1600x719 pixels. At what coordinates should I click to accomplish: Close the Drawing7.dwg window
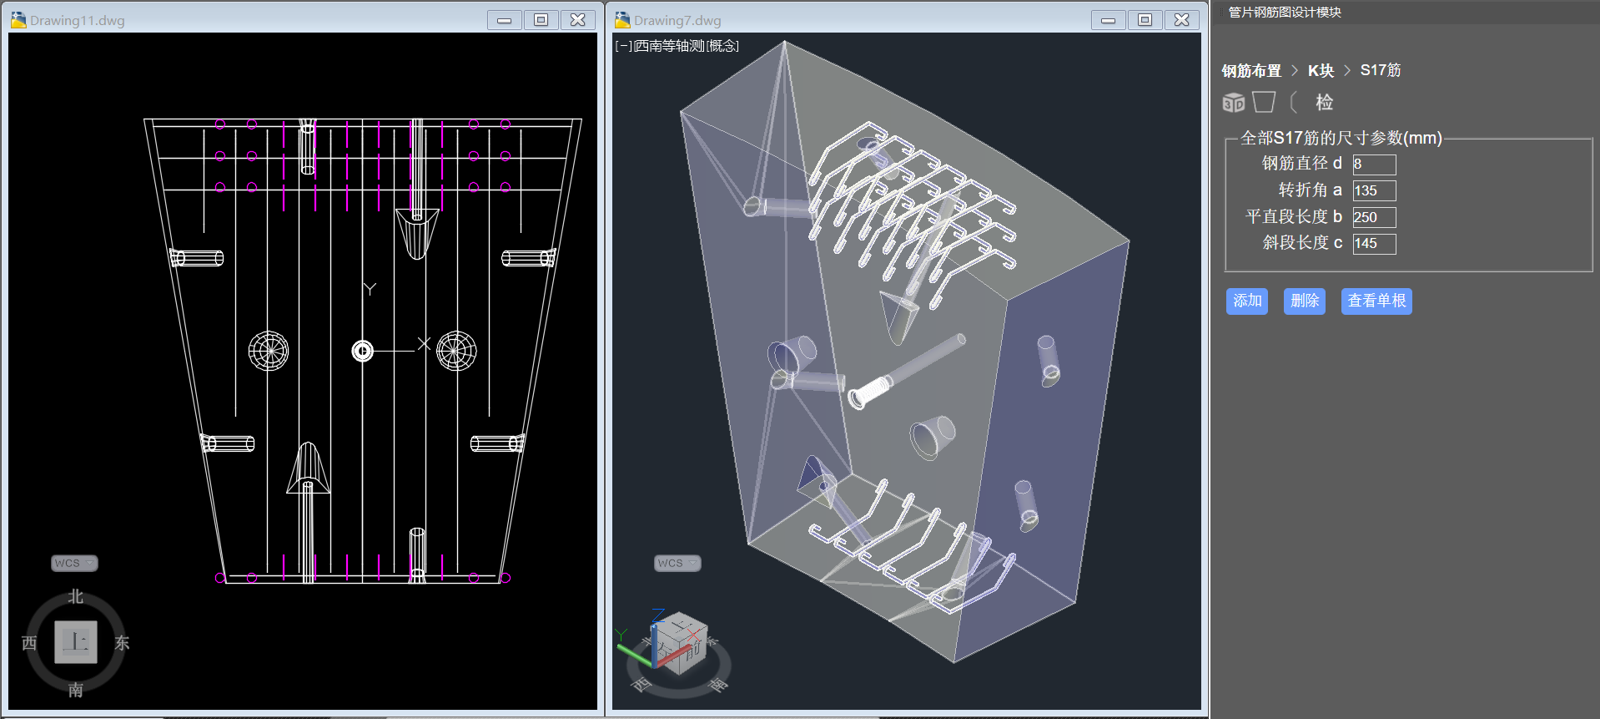coord(1182,20)
